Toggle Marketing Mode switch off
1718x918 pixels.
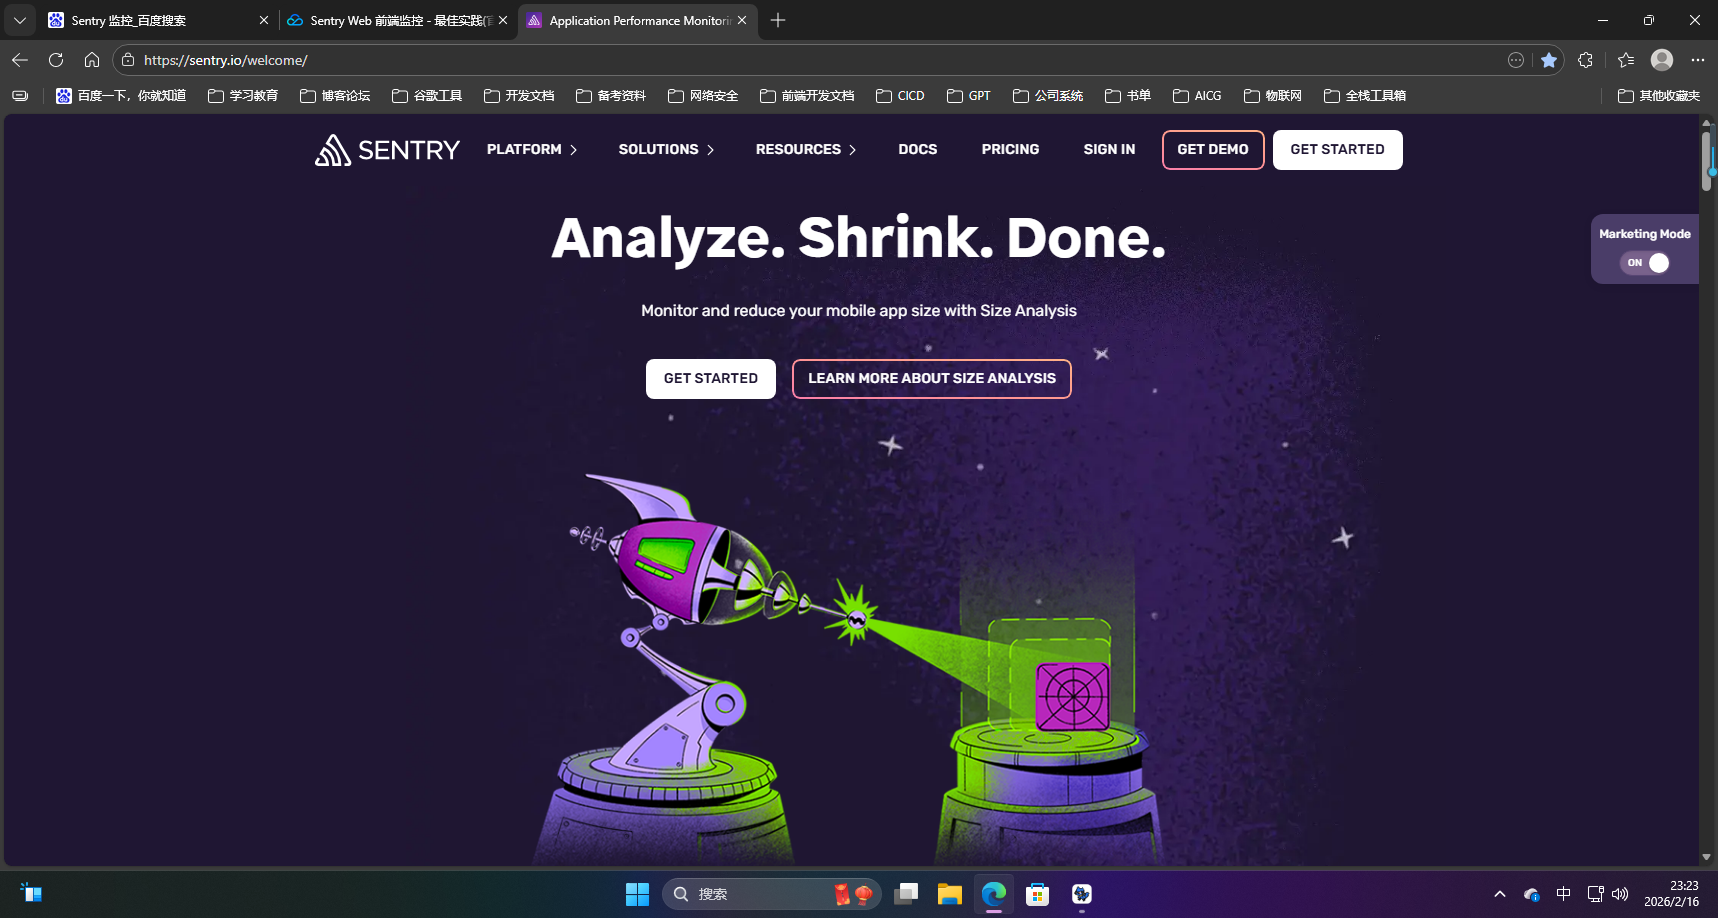1646,263
